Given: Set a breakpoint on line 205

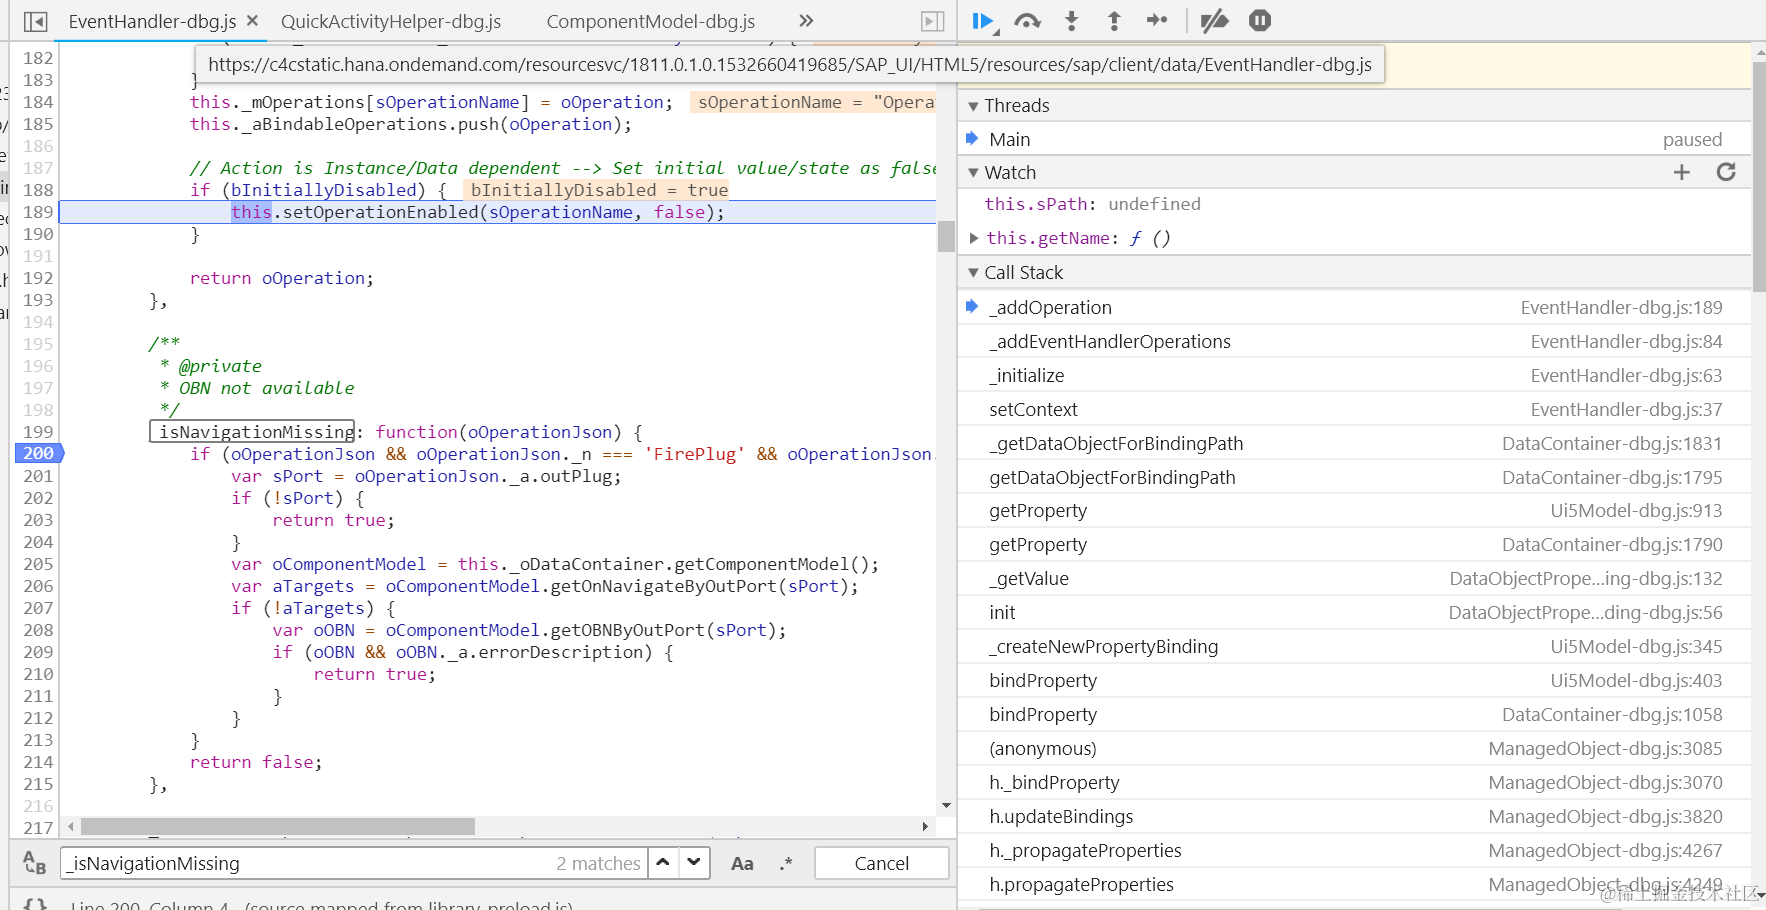Looking at the screenshot, I should (x=38, y=564).
